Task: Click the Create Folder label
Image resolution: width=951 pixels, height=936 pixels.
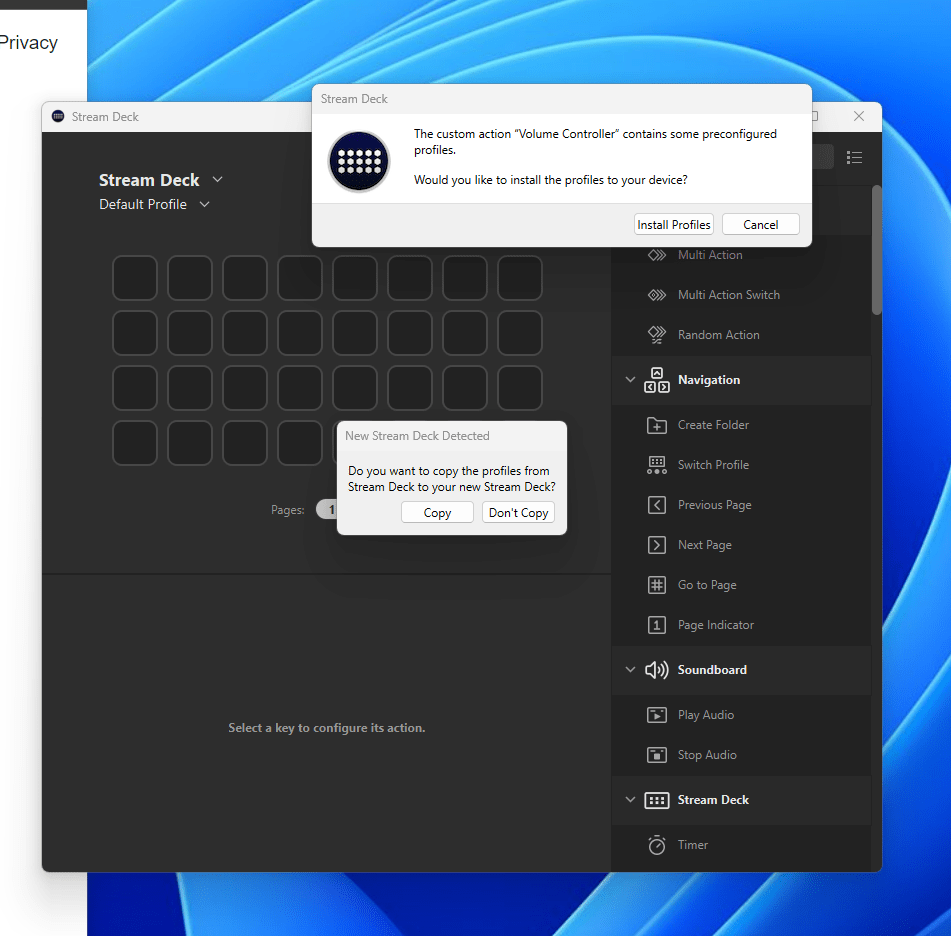Action: tap(713, 425)
